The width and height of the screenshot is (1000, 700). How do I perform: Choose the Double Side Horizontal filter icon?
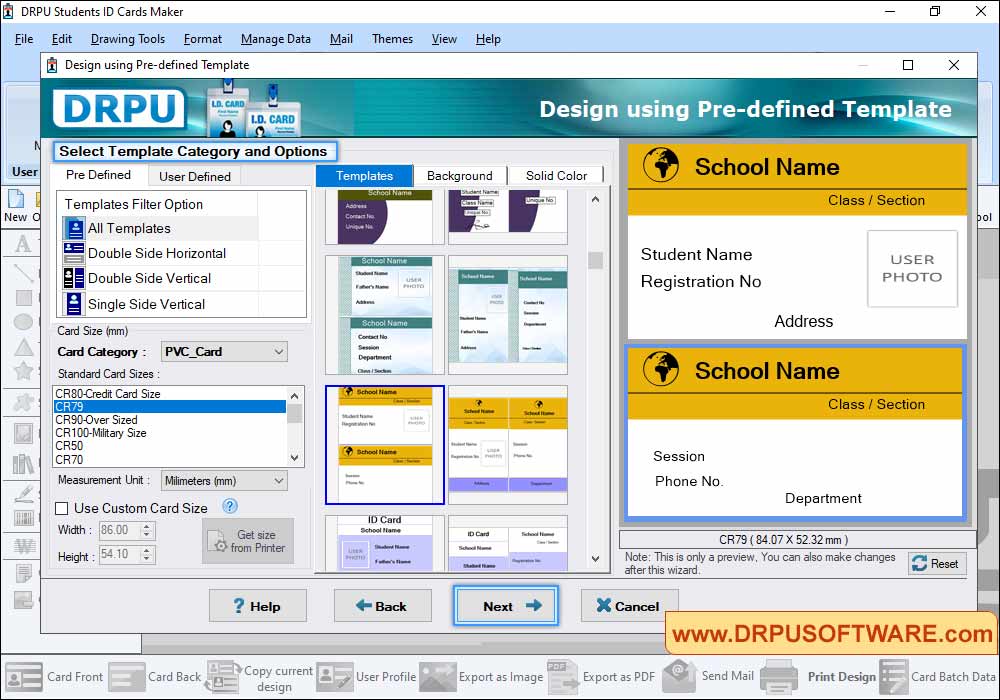(x=74, y=253)
